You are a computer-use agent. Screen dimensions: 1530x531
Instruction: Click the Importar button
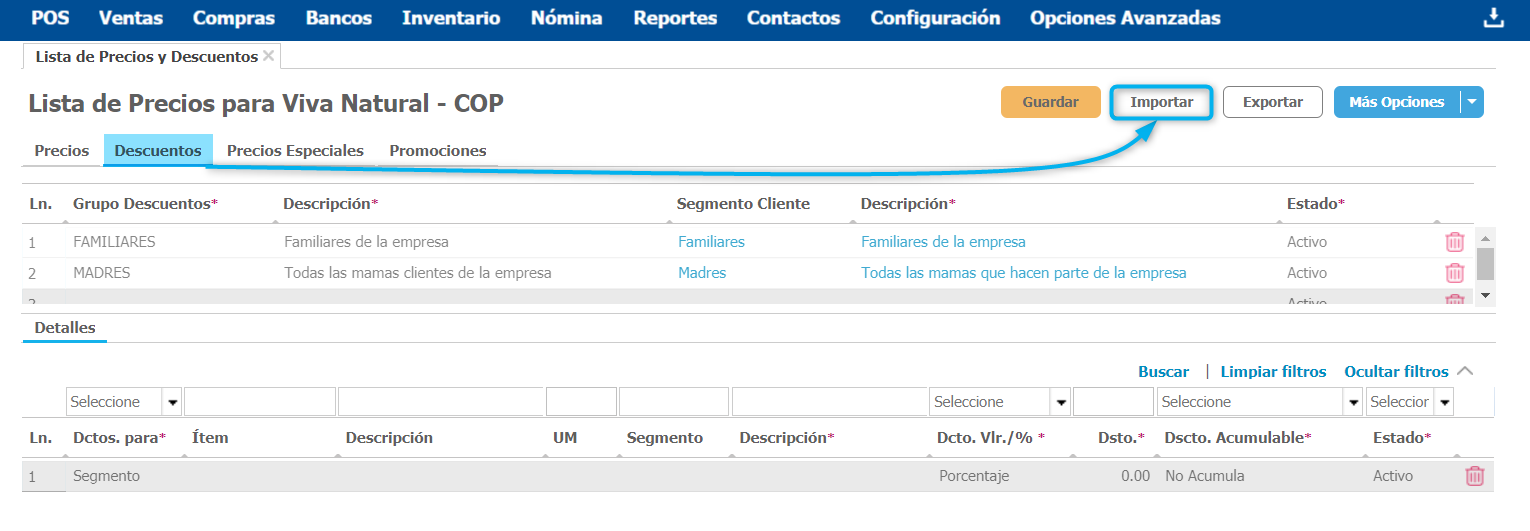1161,102
